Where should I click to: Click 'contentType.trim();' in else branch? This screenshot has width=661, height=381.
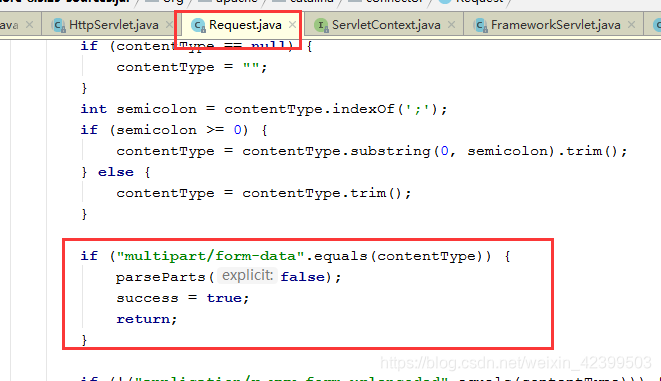[327, 193]
